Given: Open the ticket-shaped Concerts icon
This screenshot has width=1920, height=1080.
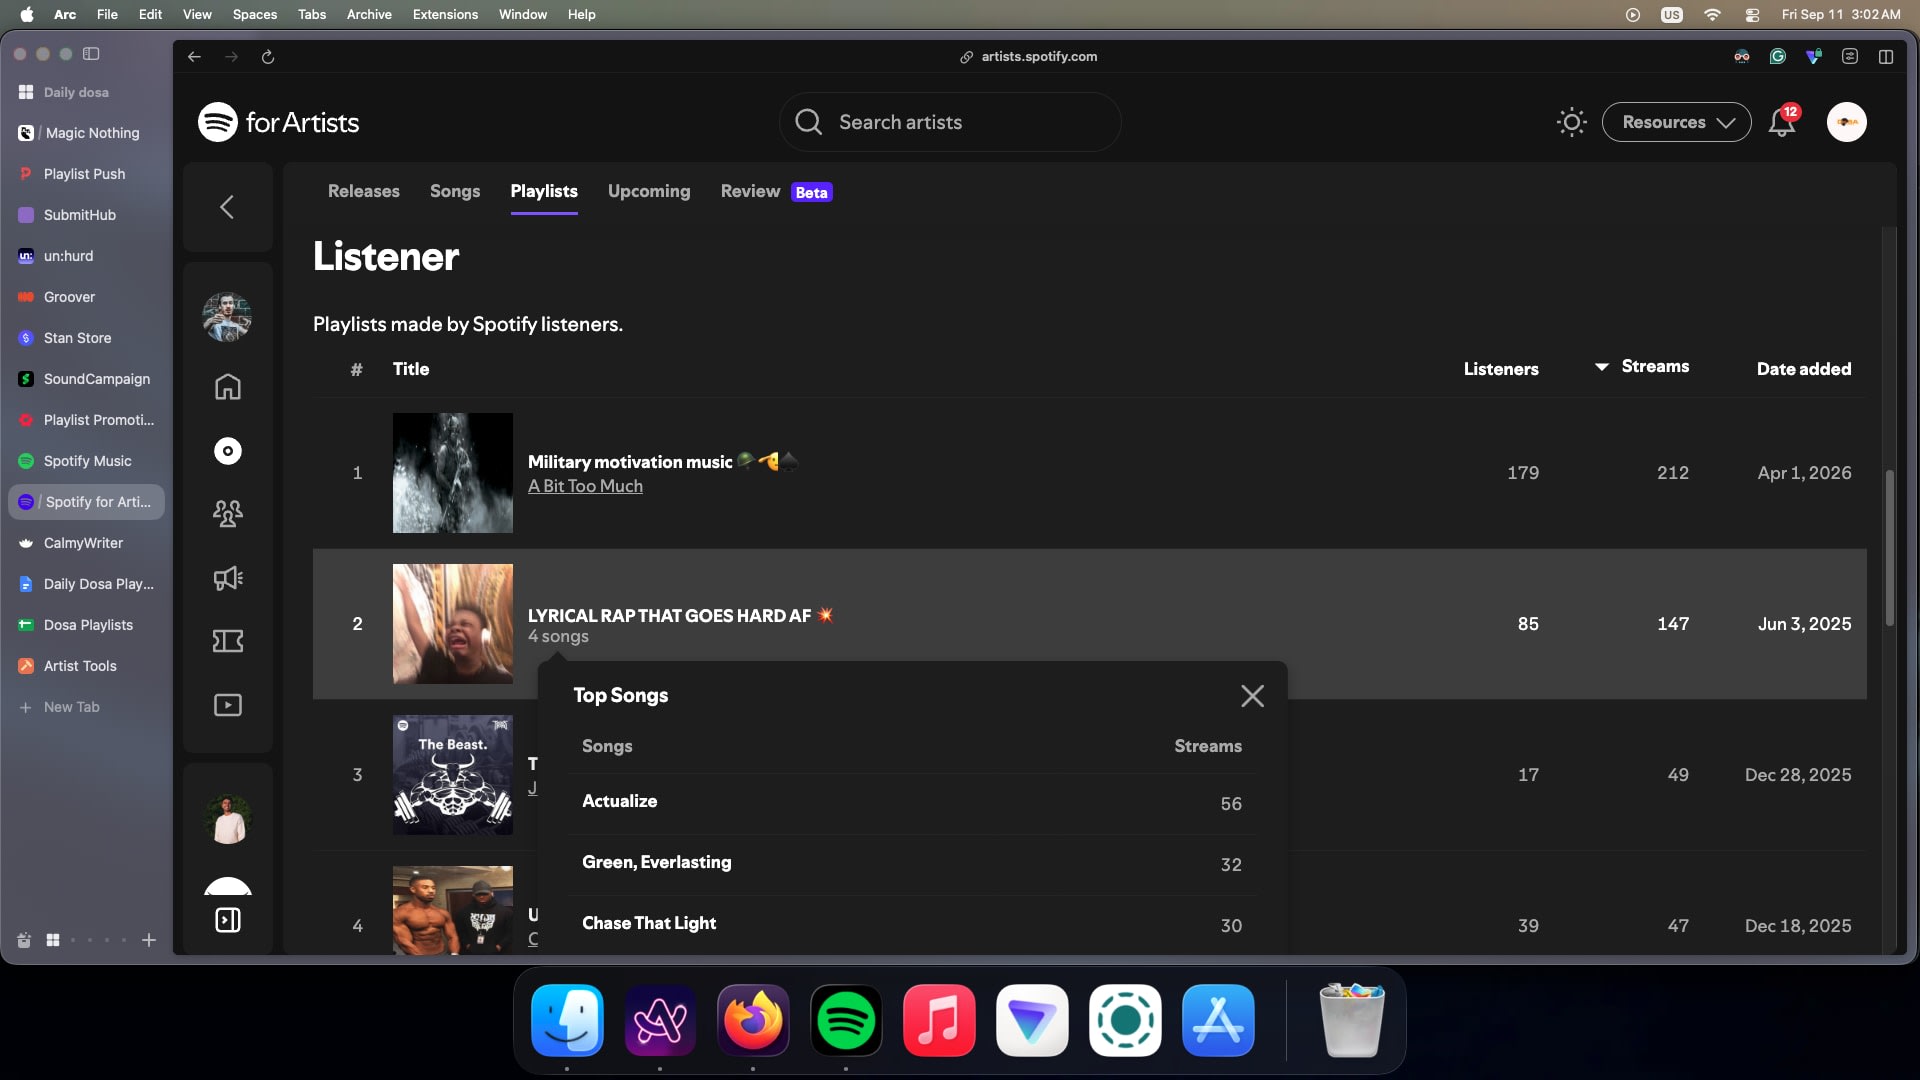Looking at the screenshot, I should 228,641.
